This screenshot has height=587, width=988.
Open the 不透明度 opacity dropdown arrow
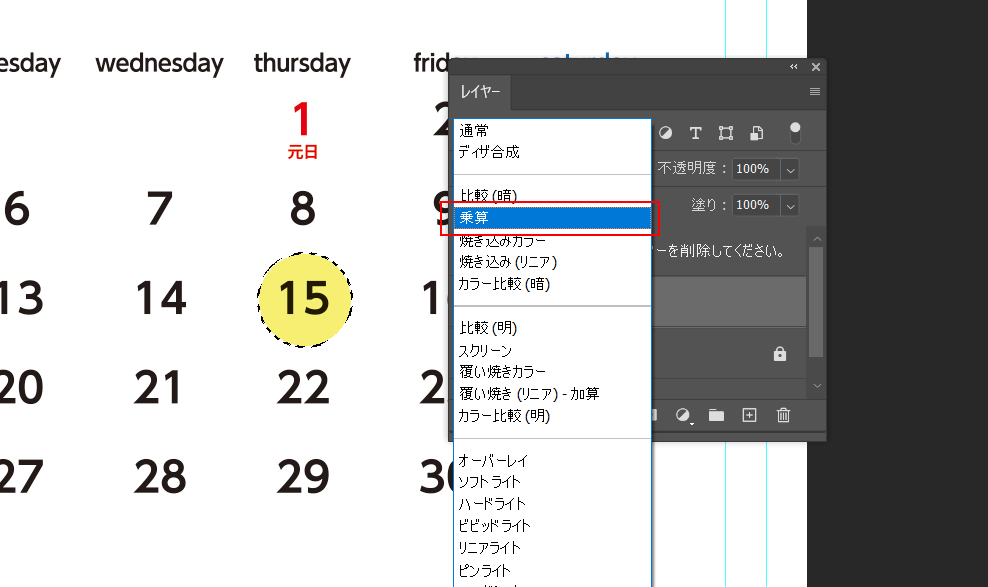790,170
